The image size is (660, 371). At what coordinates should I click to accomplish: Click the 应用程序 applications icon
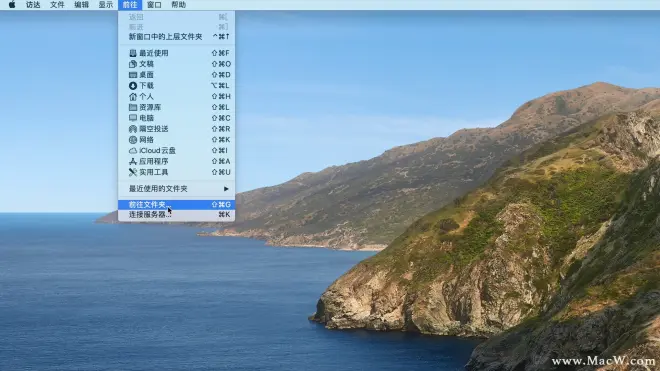(x=133, y=161)
